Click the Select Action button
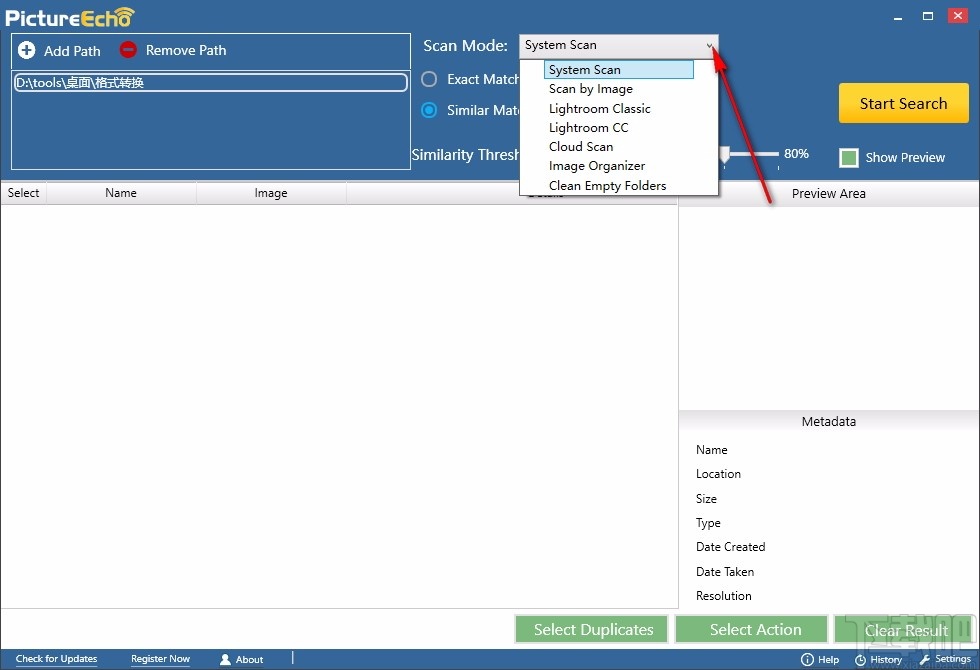The width and height of the screenshot is (980, 670). pos(751,629)
